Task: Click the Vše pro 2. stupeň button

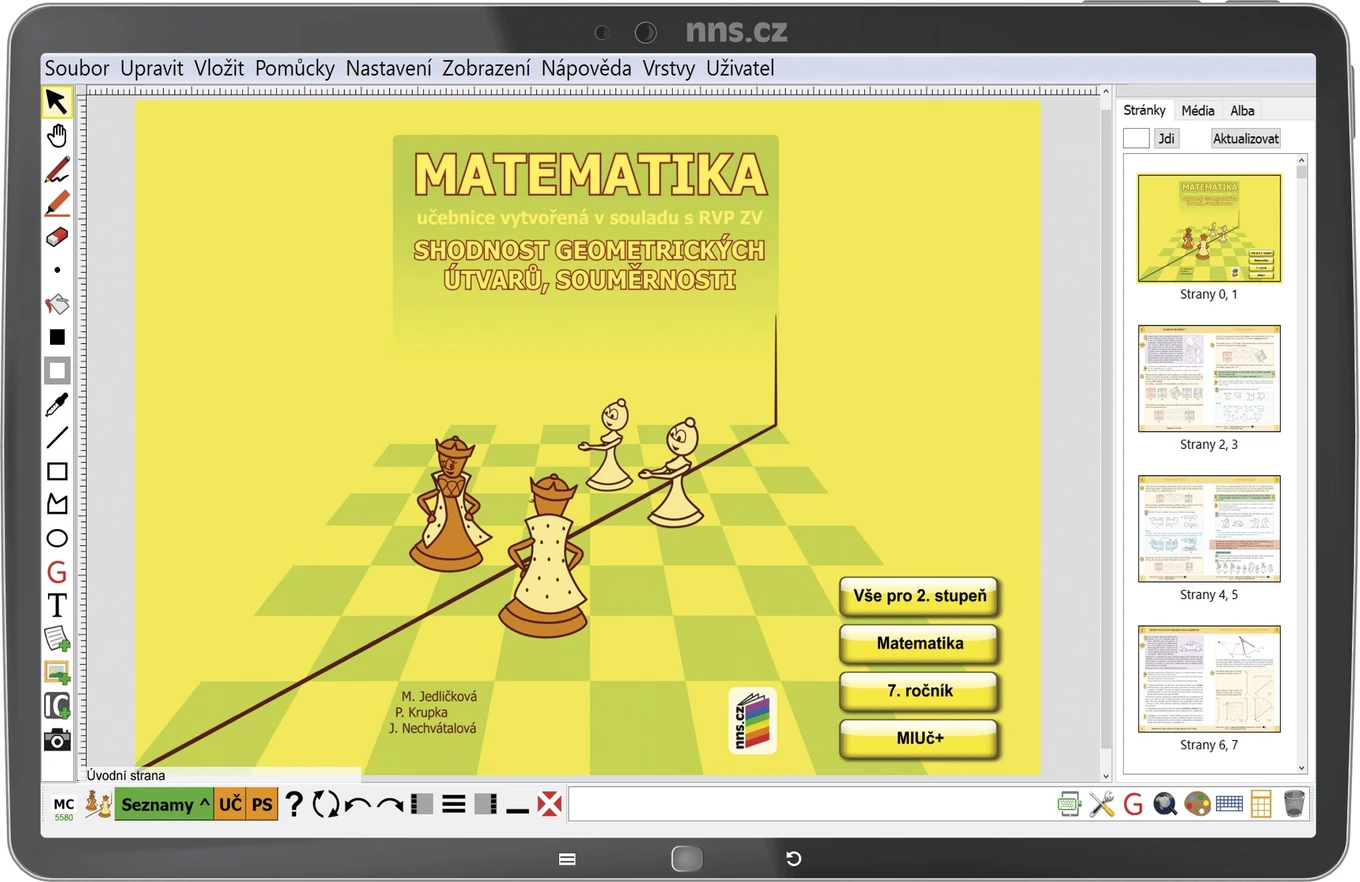Action: (919, 597)
